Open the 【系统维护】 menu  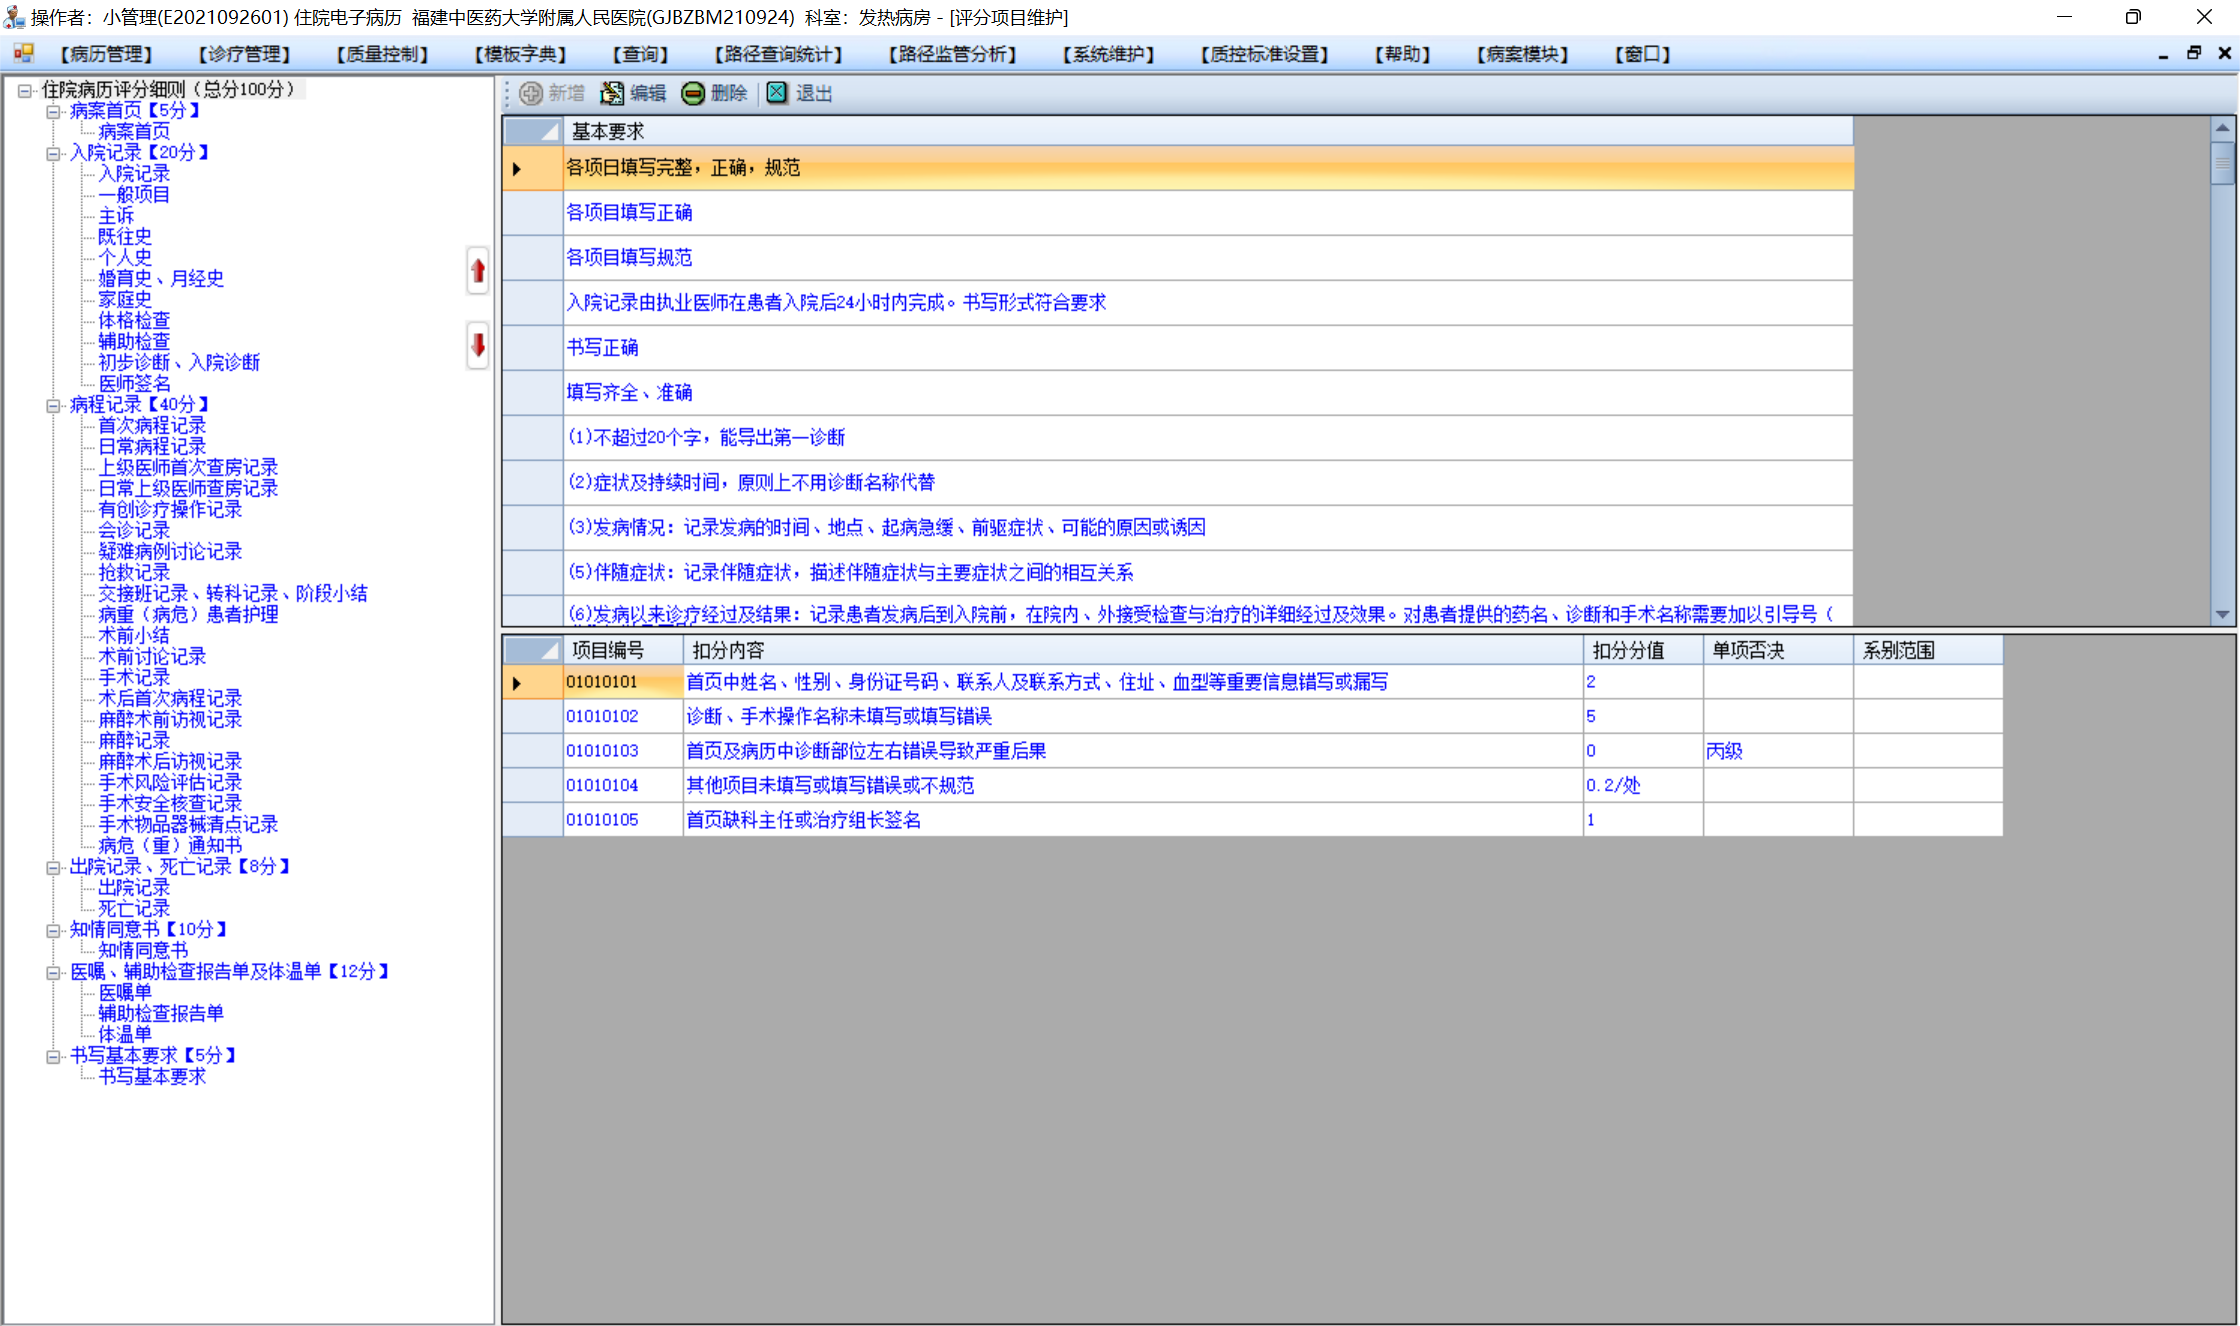1108,54
